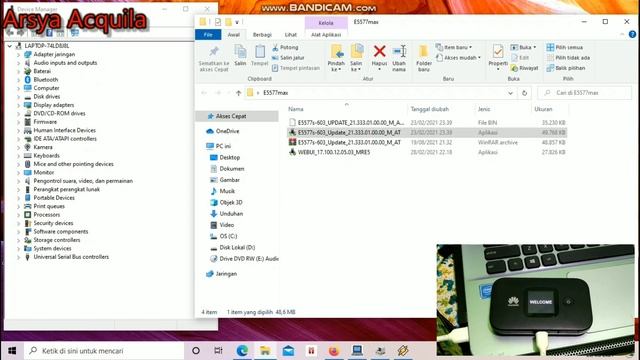Screen dimensions: 640x360
Task: Open Cortana circle on the taskbar
Action: [196, 351]
